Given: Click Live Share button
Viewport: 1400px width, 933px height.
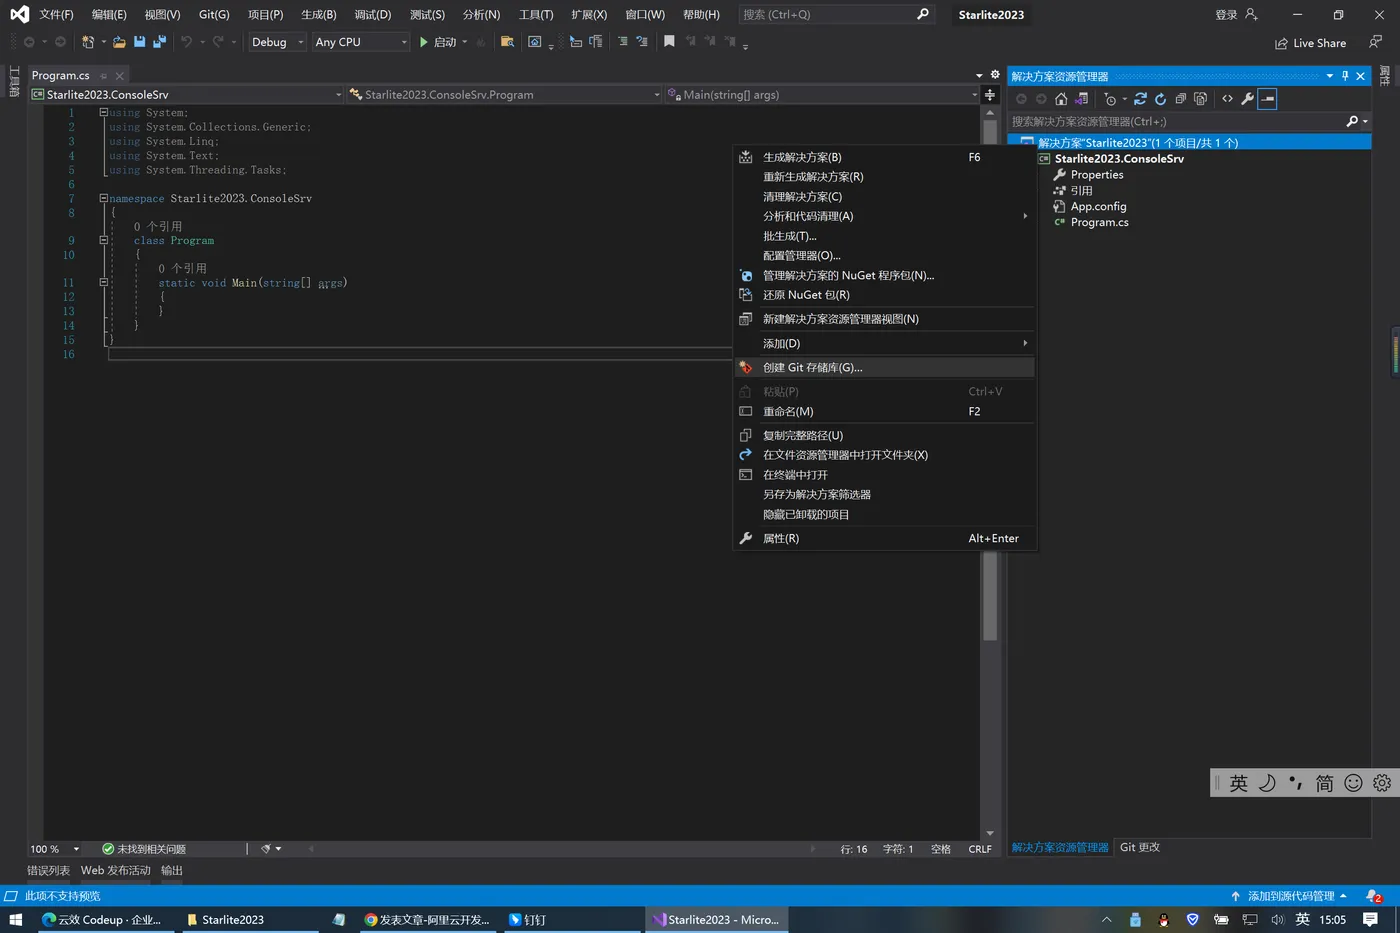Looking at the screenshot, I should (1310, 43).
